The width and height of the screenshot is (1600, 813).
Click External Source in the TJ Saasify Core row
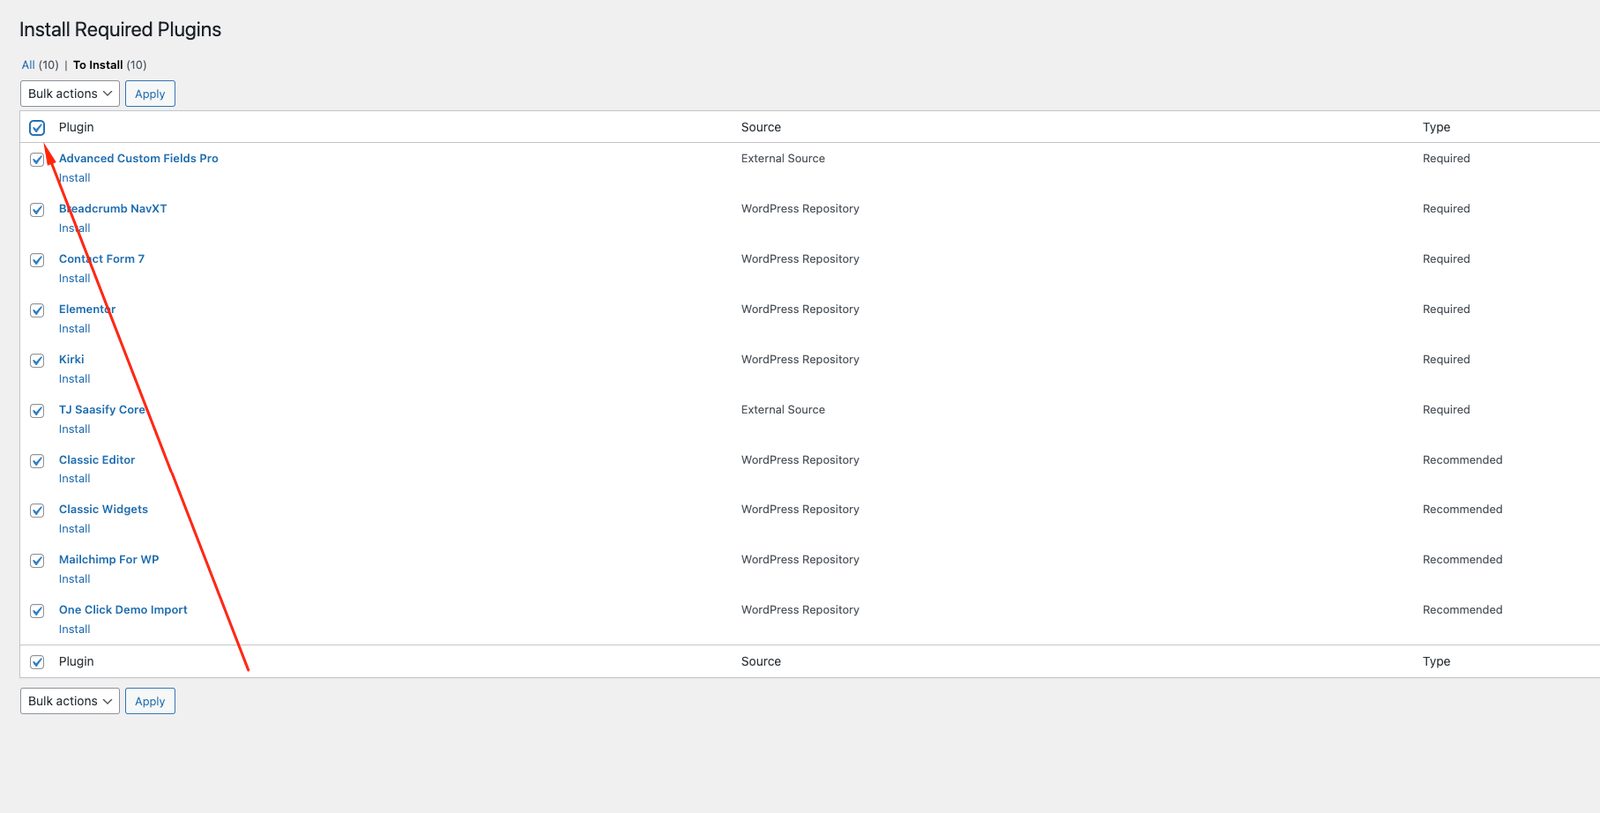click(783, 410)
